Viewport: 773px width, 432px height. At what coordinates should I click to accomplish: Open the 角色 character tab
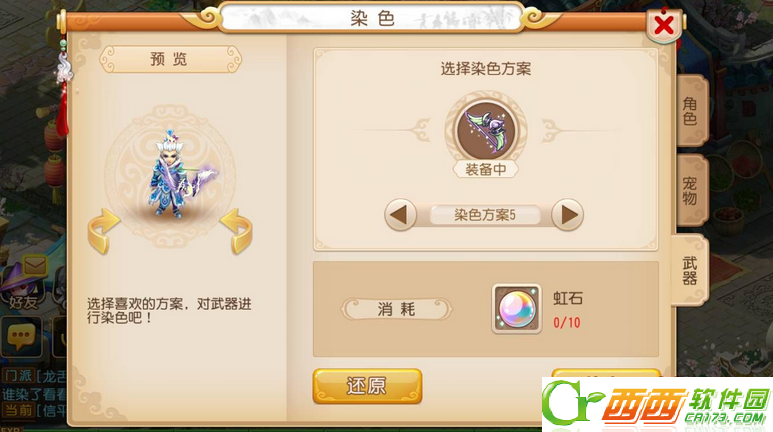[692, 111]
